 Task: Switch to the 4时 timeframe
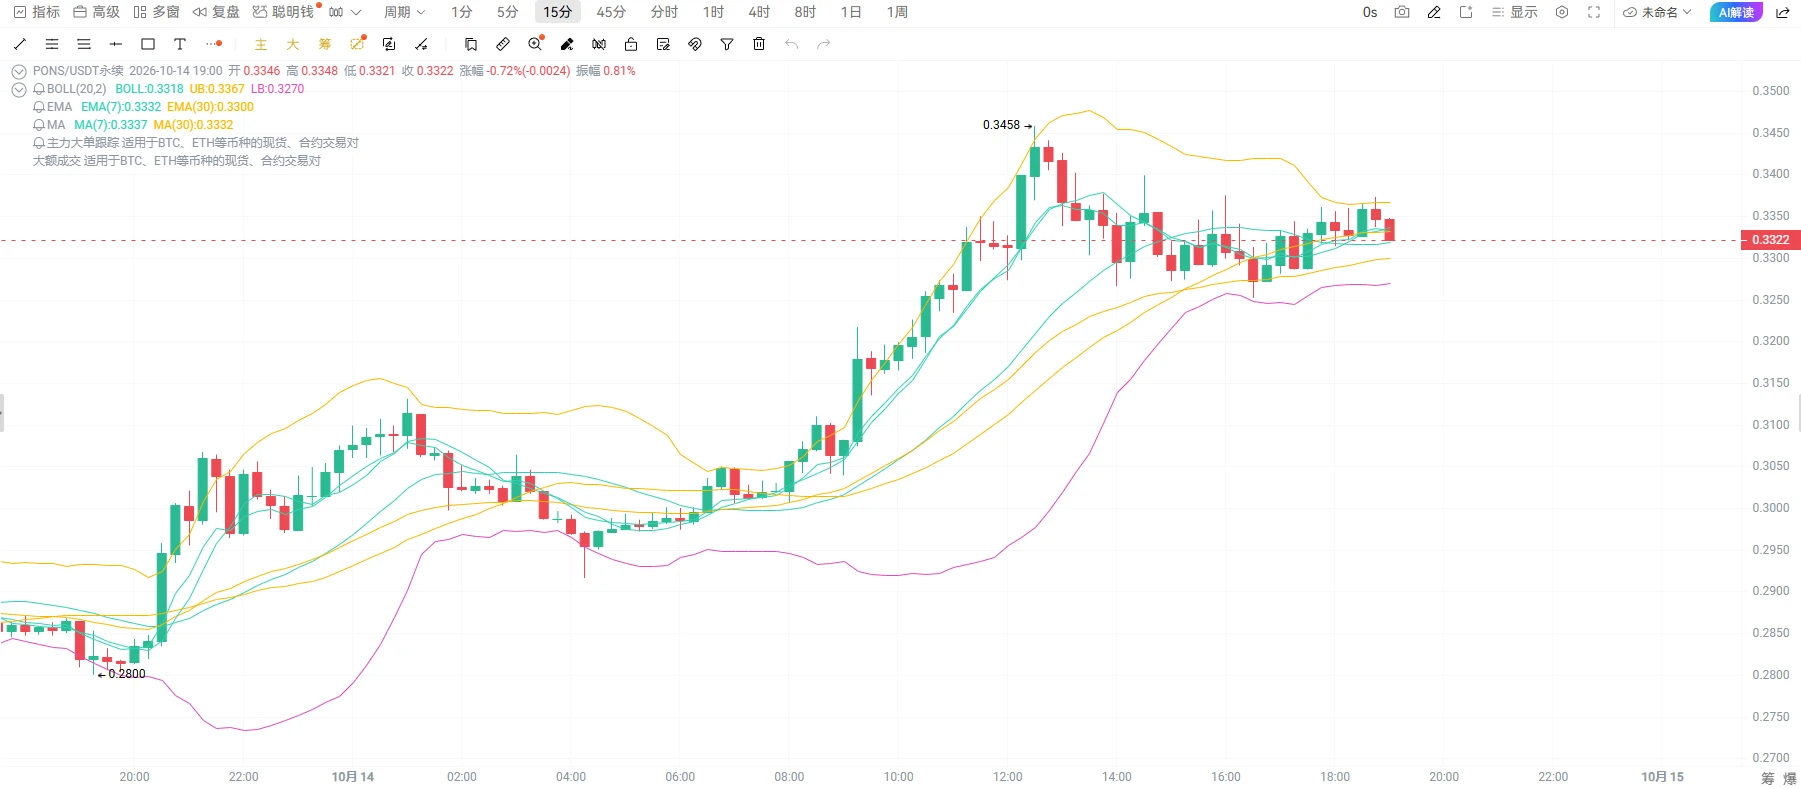coord(759,12)
